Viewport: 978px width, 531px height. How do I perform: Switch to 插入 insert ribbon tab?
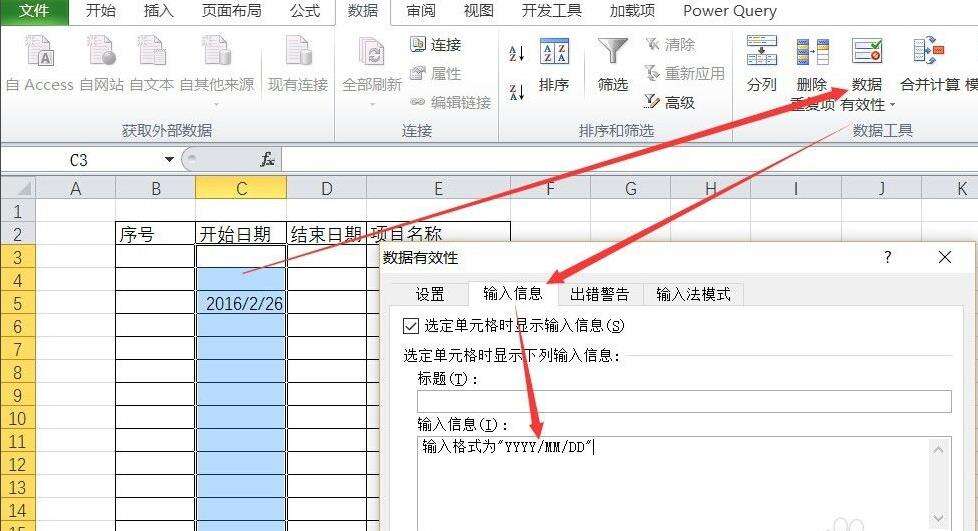158,11
